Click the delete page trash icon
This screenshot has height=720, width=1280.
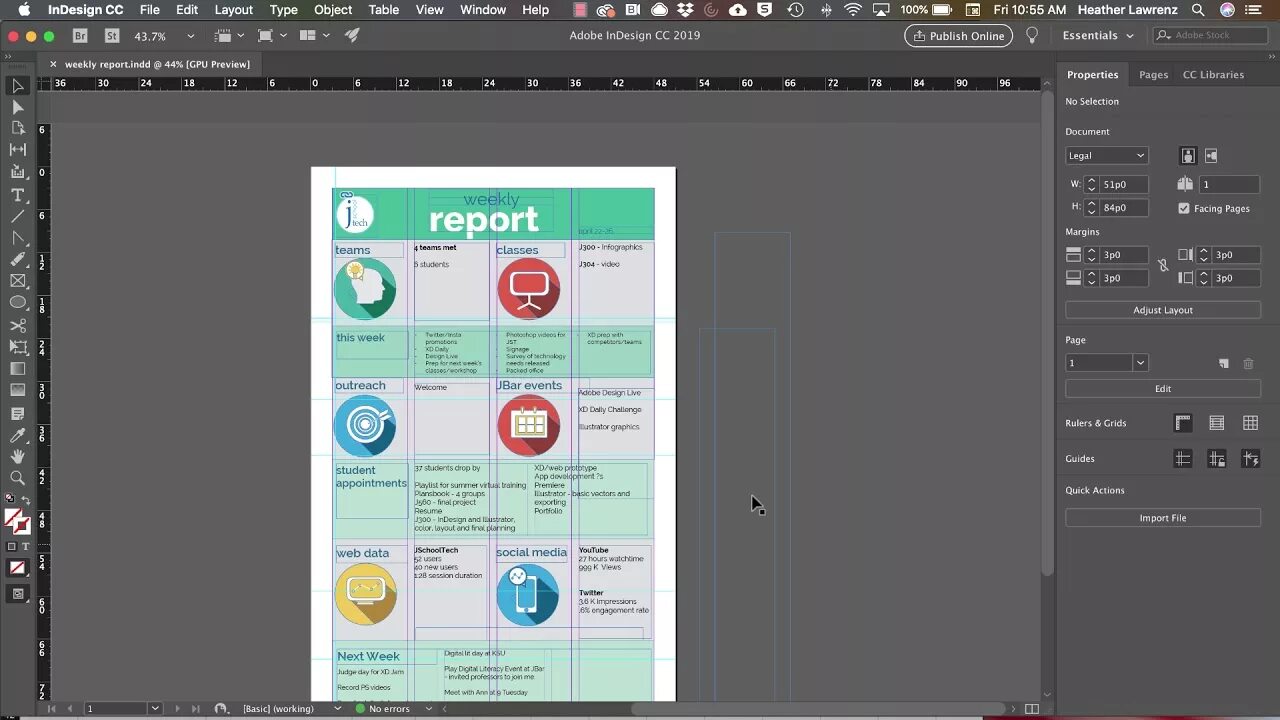(1248, 364)
